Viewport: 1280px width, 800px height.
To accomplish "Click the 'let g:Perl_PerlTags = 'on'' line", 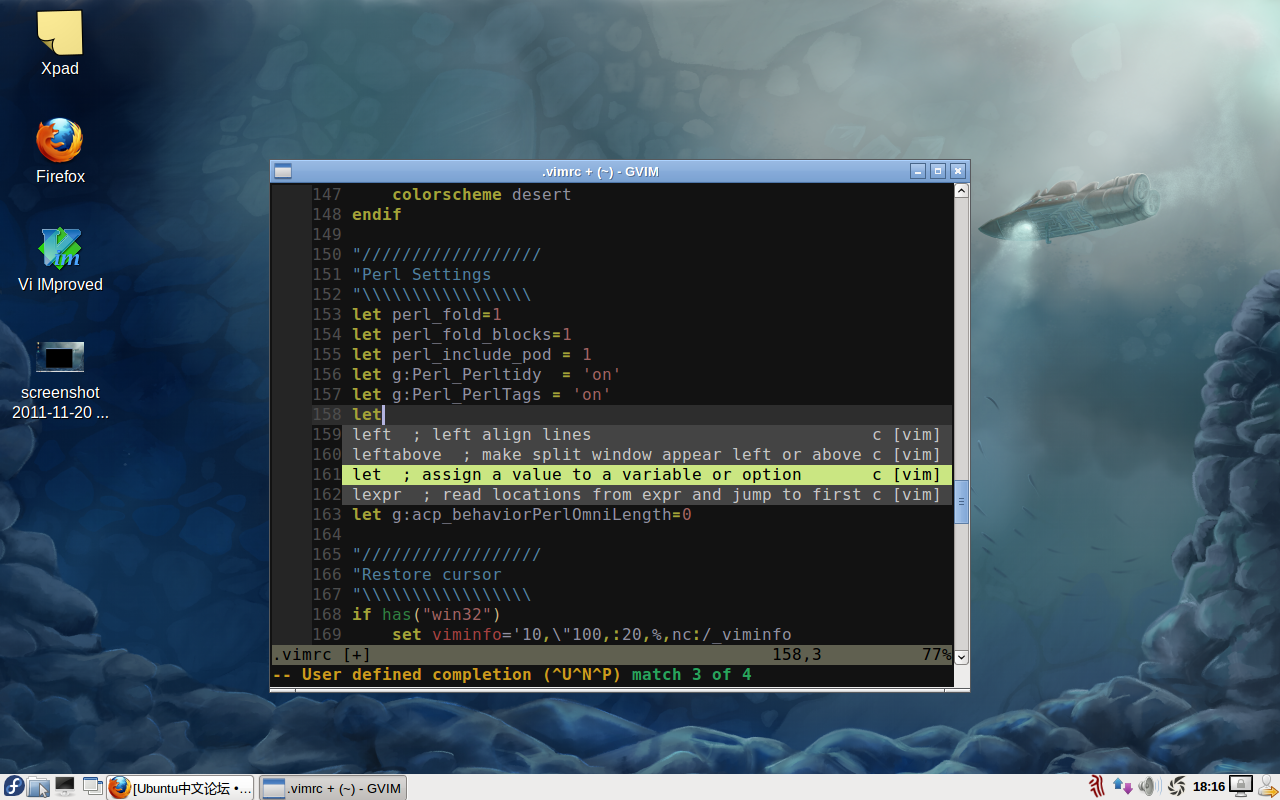I will point(482,394).
